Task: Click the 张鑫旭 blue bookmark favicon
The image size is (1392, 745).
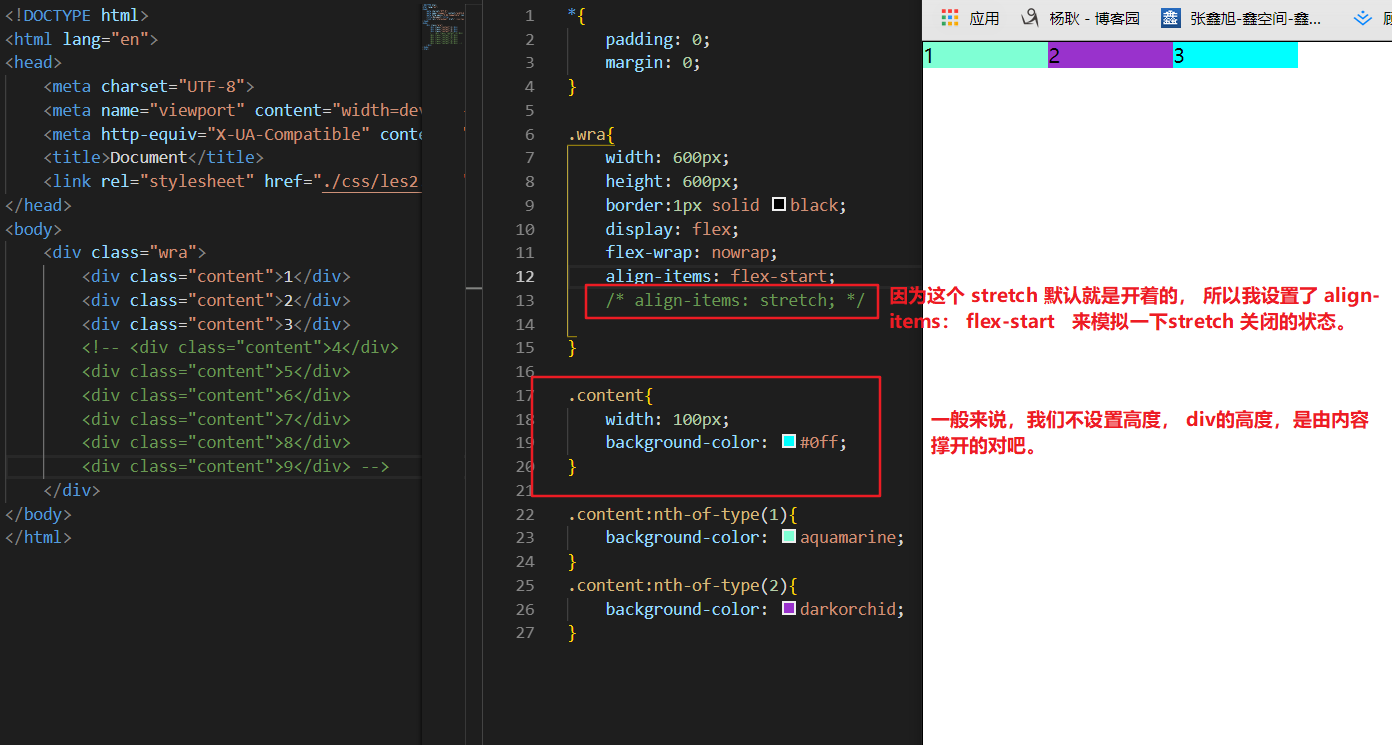Action: coord(1170,18)
